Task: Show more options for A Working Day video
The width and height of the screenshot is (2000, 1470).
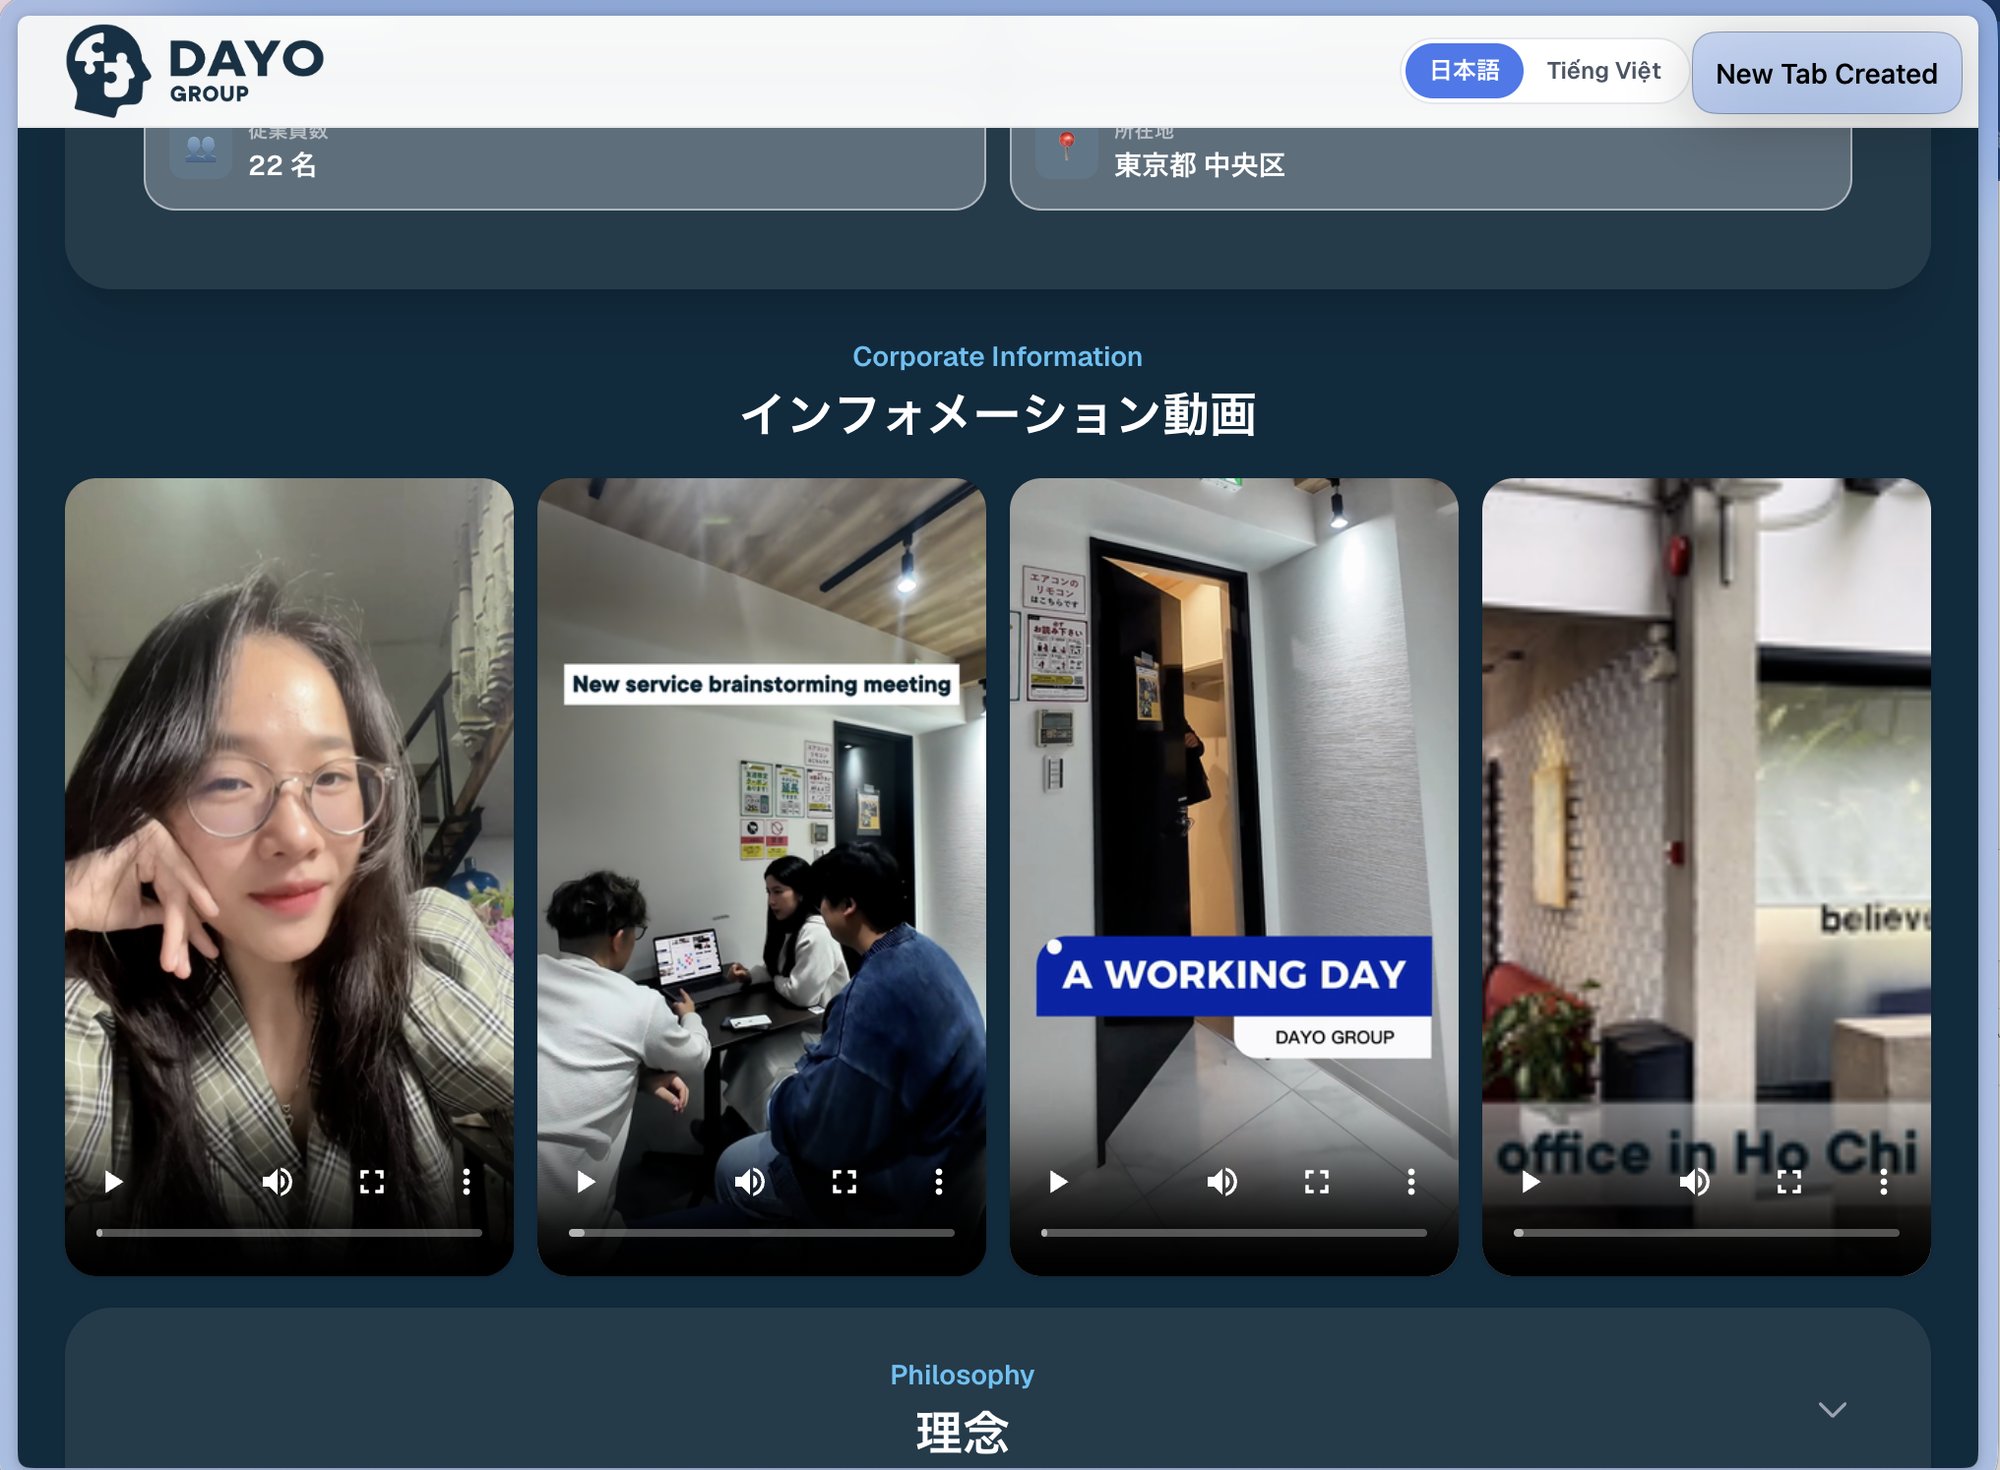Action: 1411,1182
